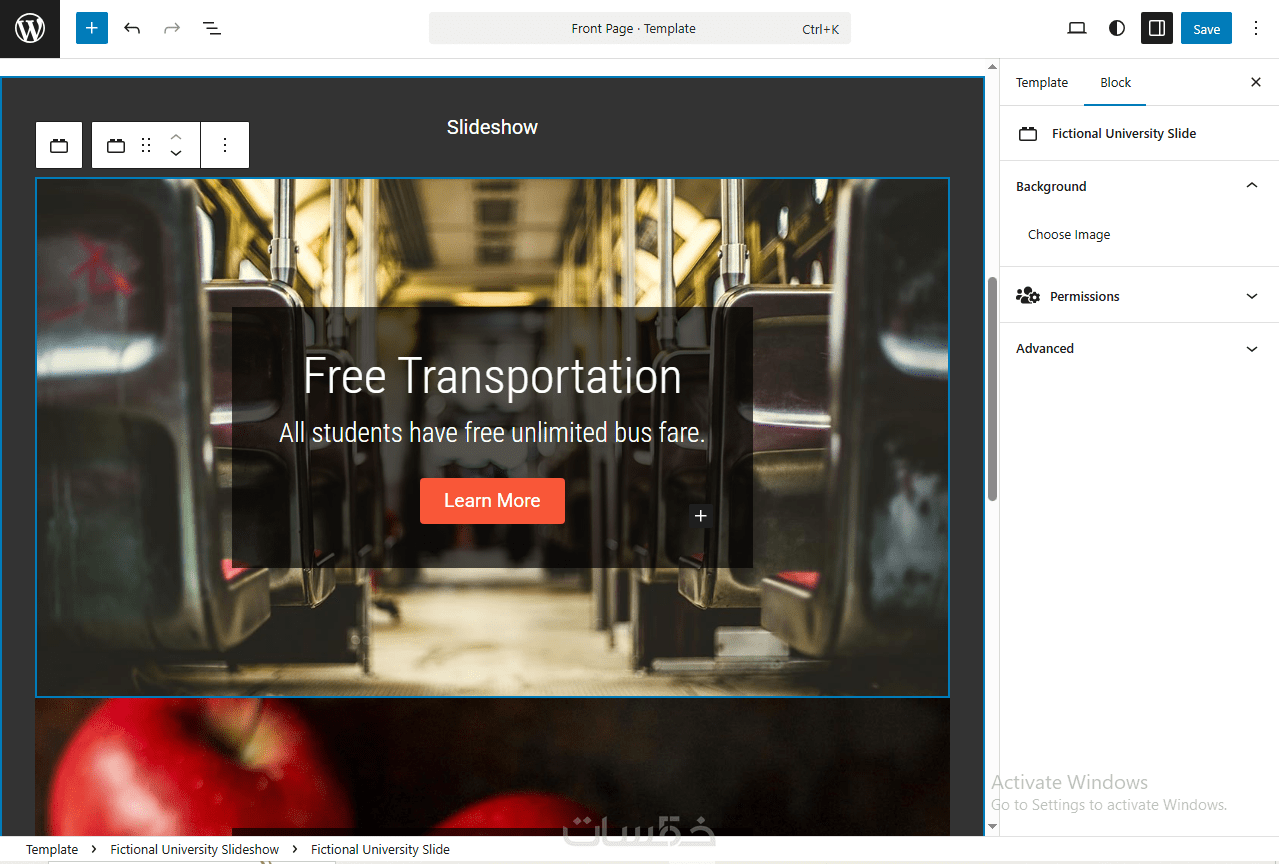Viewport: 1279px width, 864px height.
Task: Move the slide block down
Action: tap(176, 154)
